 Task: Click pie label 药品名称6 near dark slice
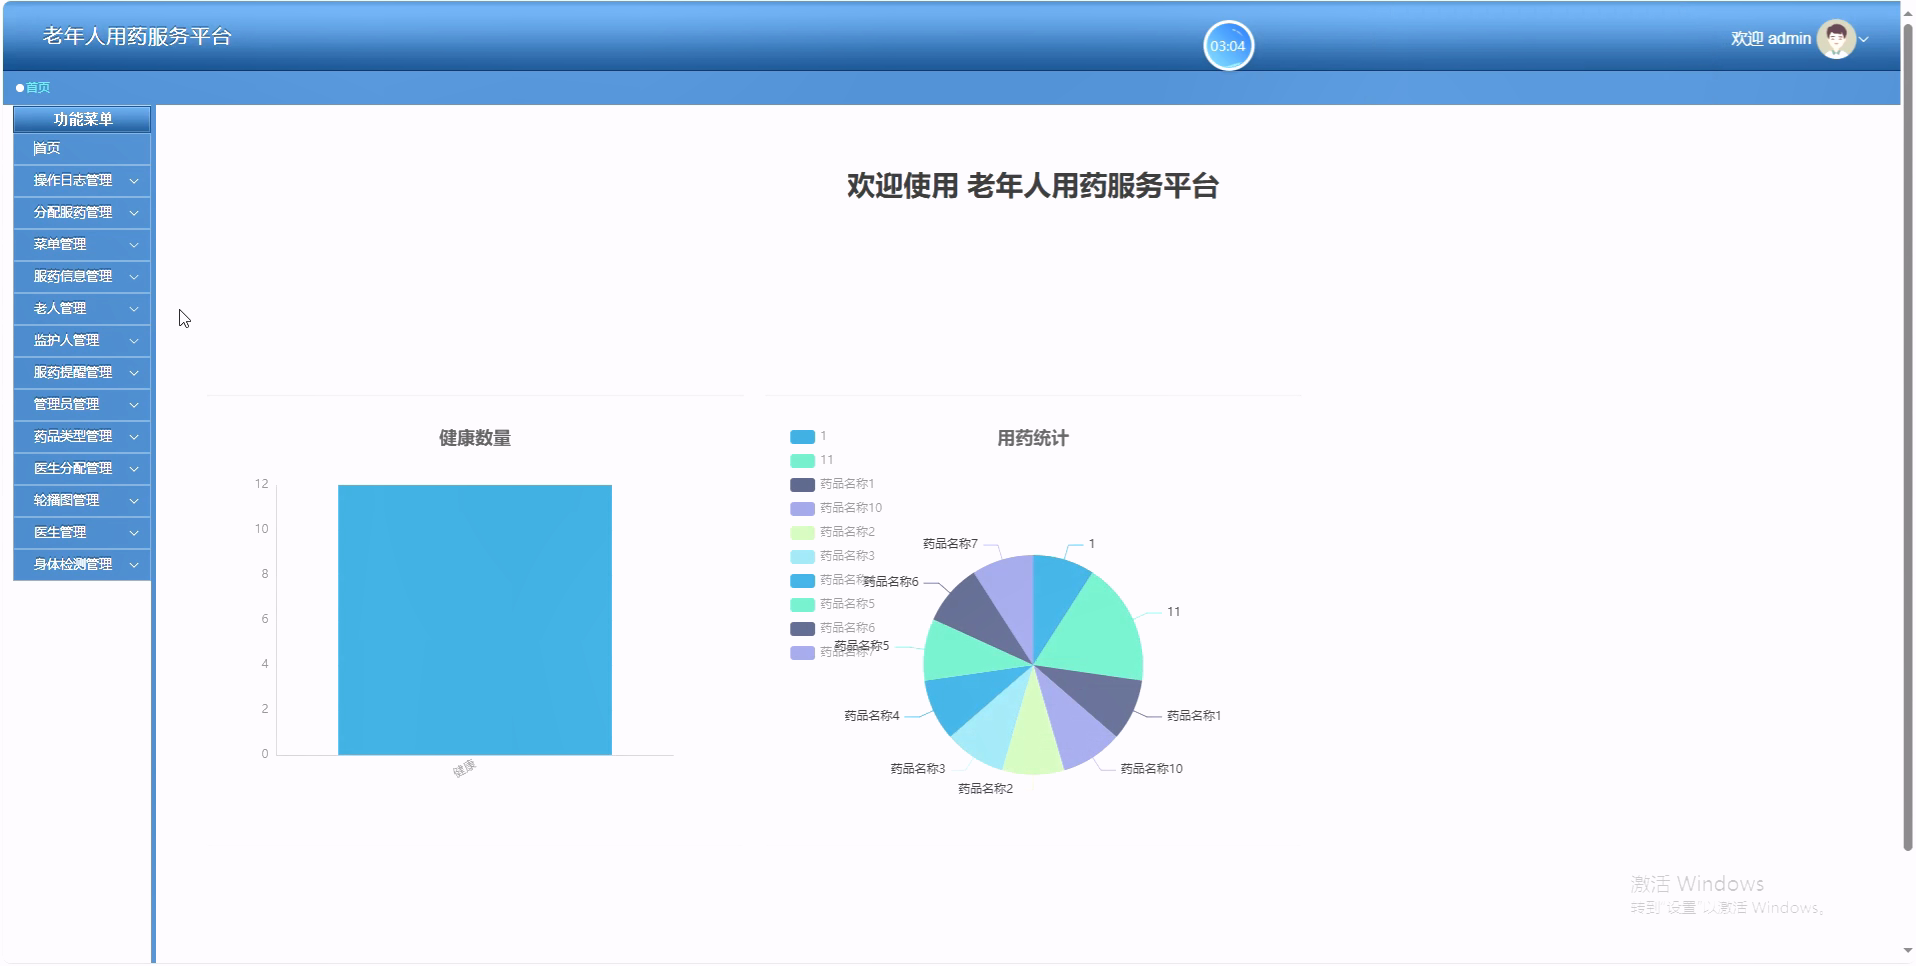pyautogui.click(x=891, y=582)
